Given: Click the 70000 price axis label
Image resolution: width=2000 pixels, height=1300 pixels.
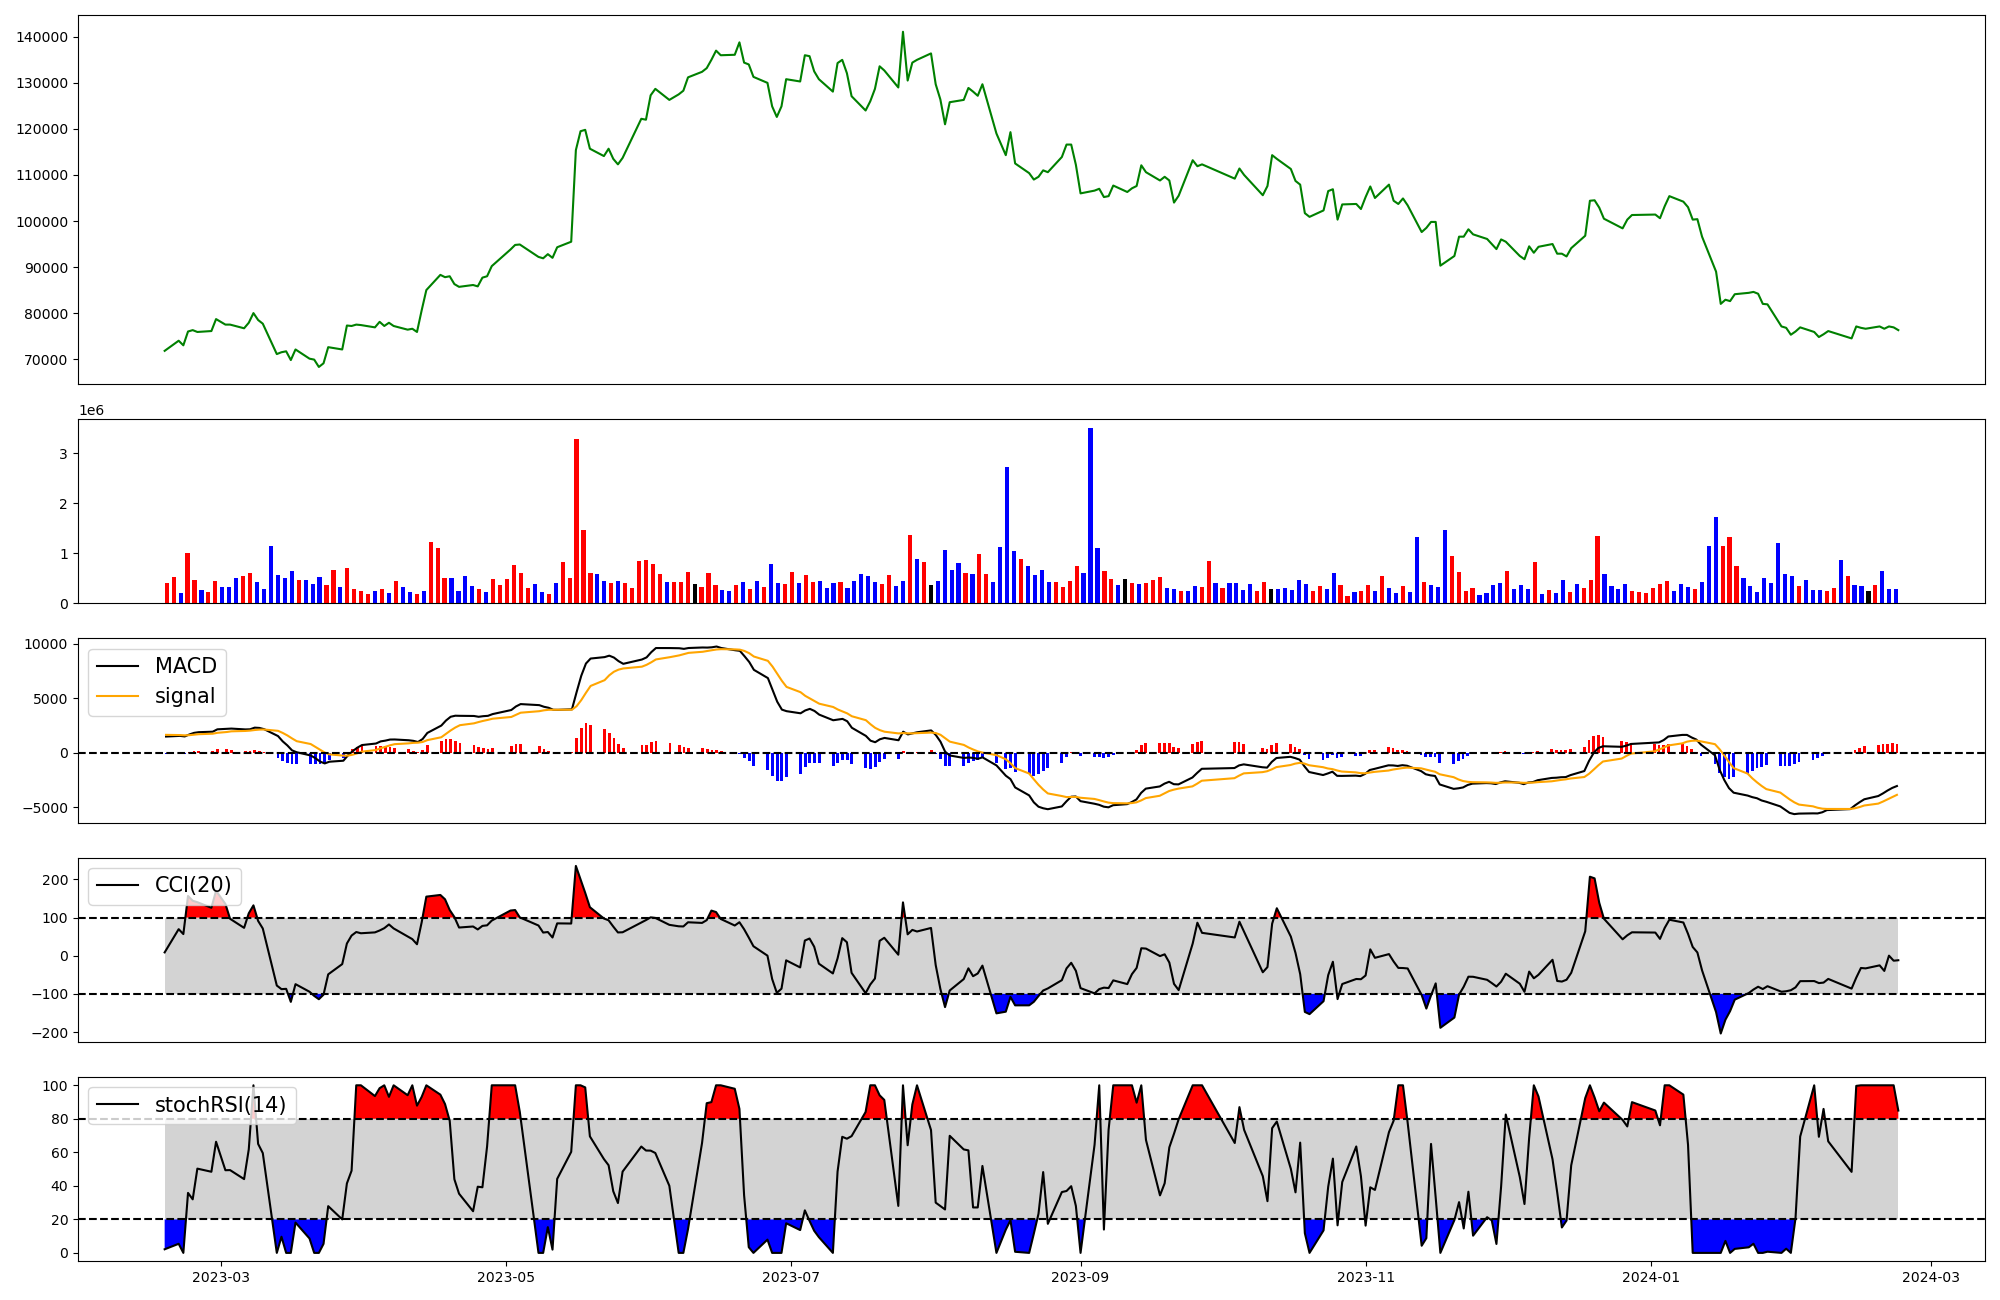Looking at the screenshot, I should 46,360.
